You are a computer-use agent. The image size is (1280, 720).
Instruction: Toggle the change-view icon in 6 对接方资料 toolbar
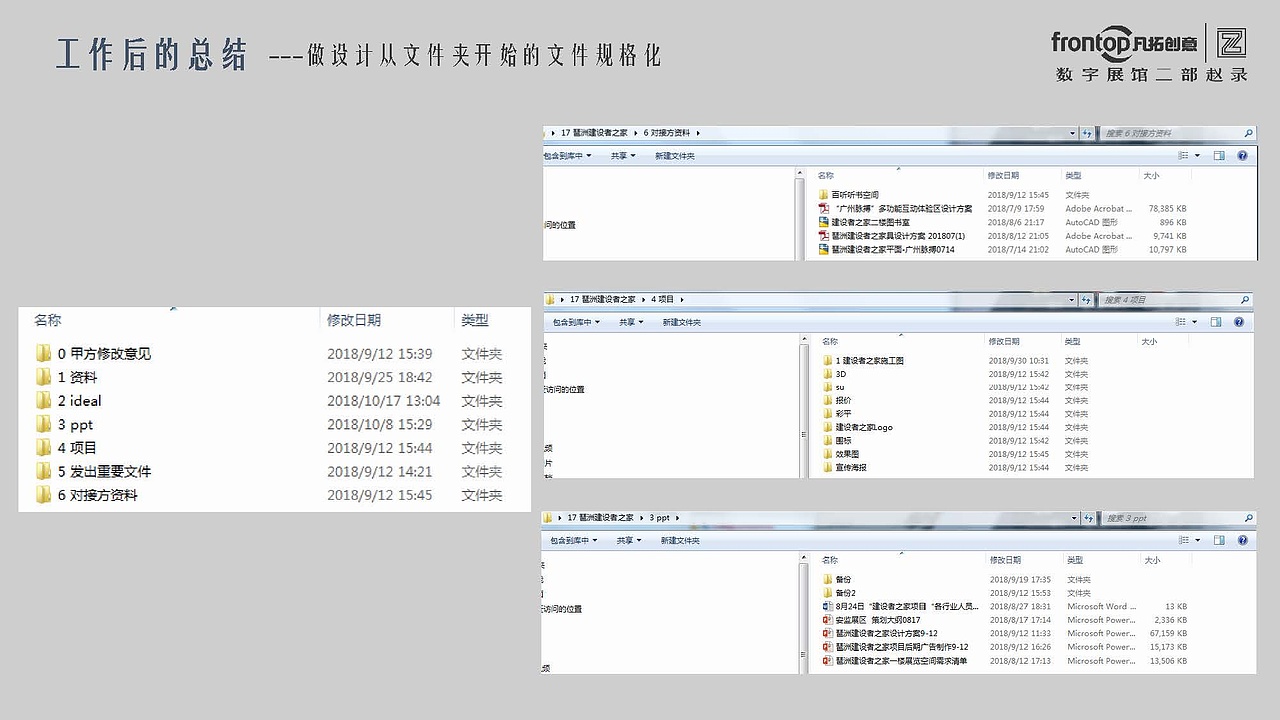(x=1185, y=155)
